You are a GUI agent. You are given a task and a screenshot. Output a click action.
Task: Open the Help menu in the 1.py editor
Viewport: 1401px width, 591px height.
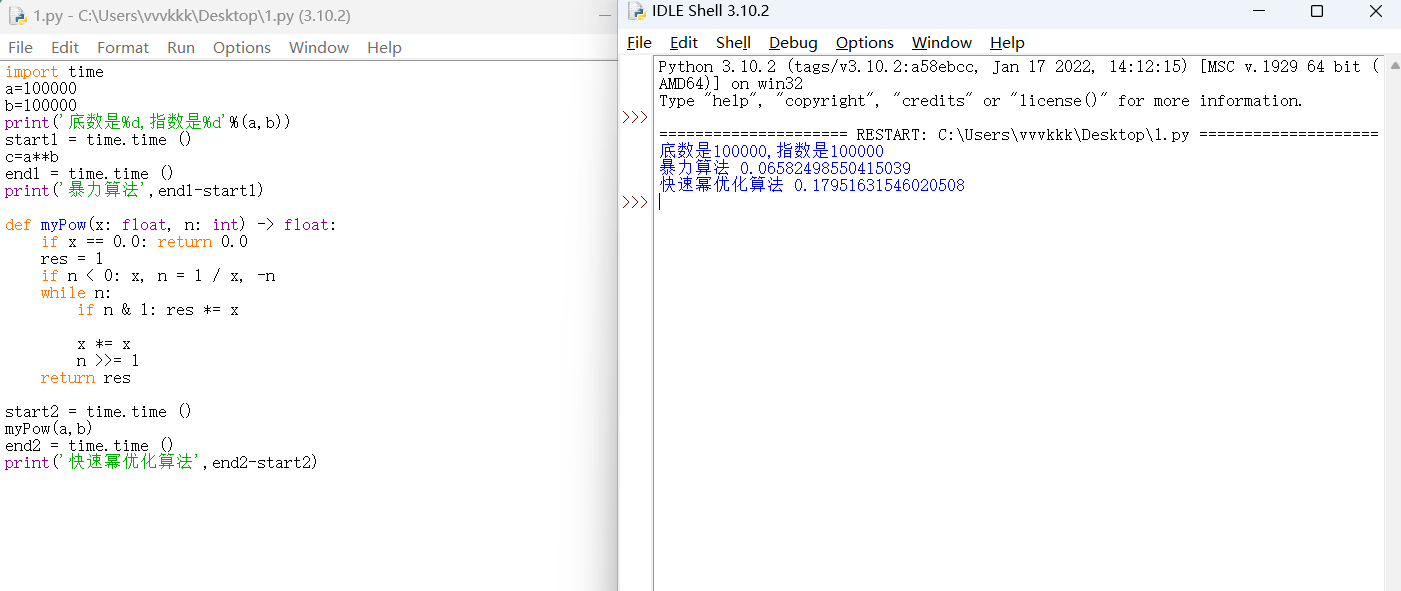tap(384, 47)
